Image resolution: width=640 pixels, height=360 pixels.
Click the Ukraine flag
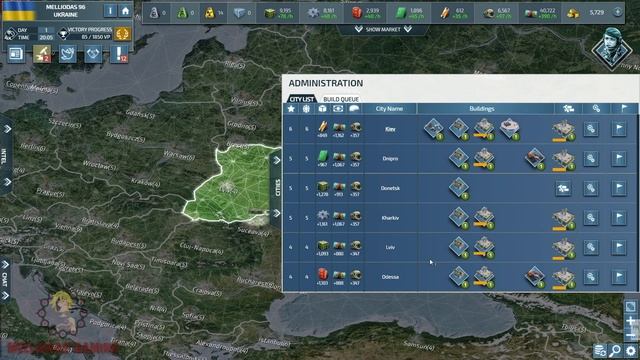click(19, 11)
